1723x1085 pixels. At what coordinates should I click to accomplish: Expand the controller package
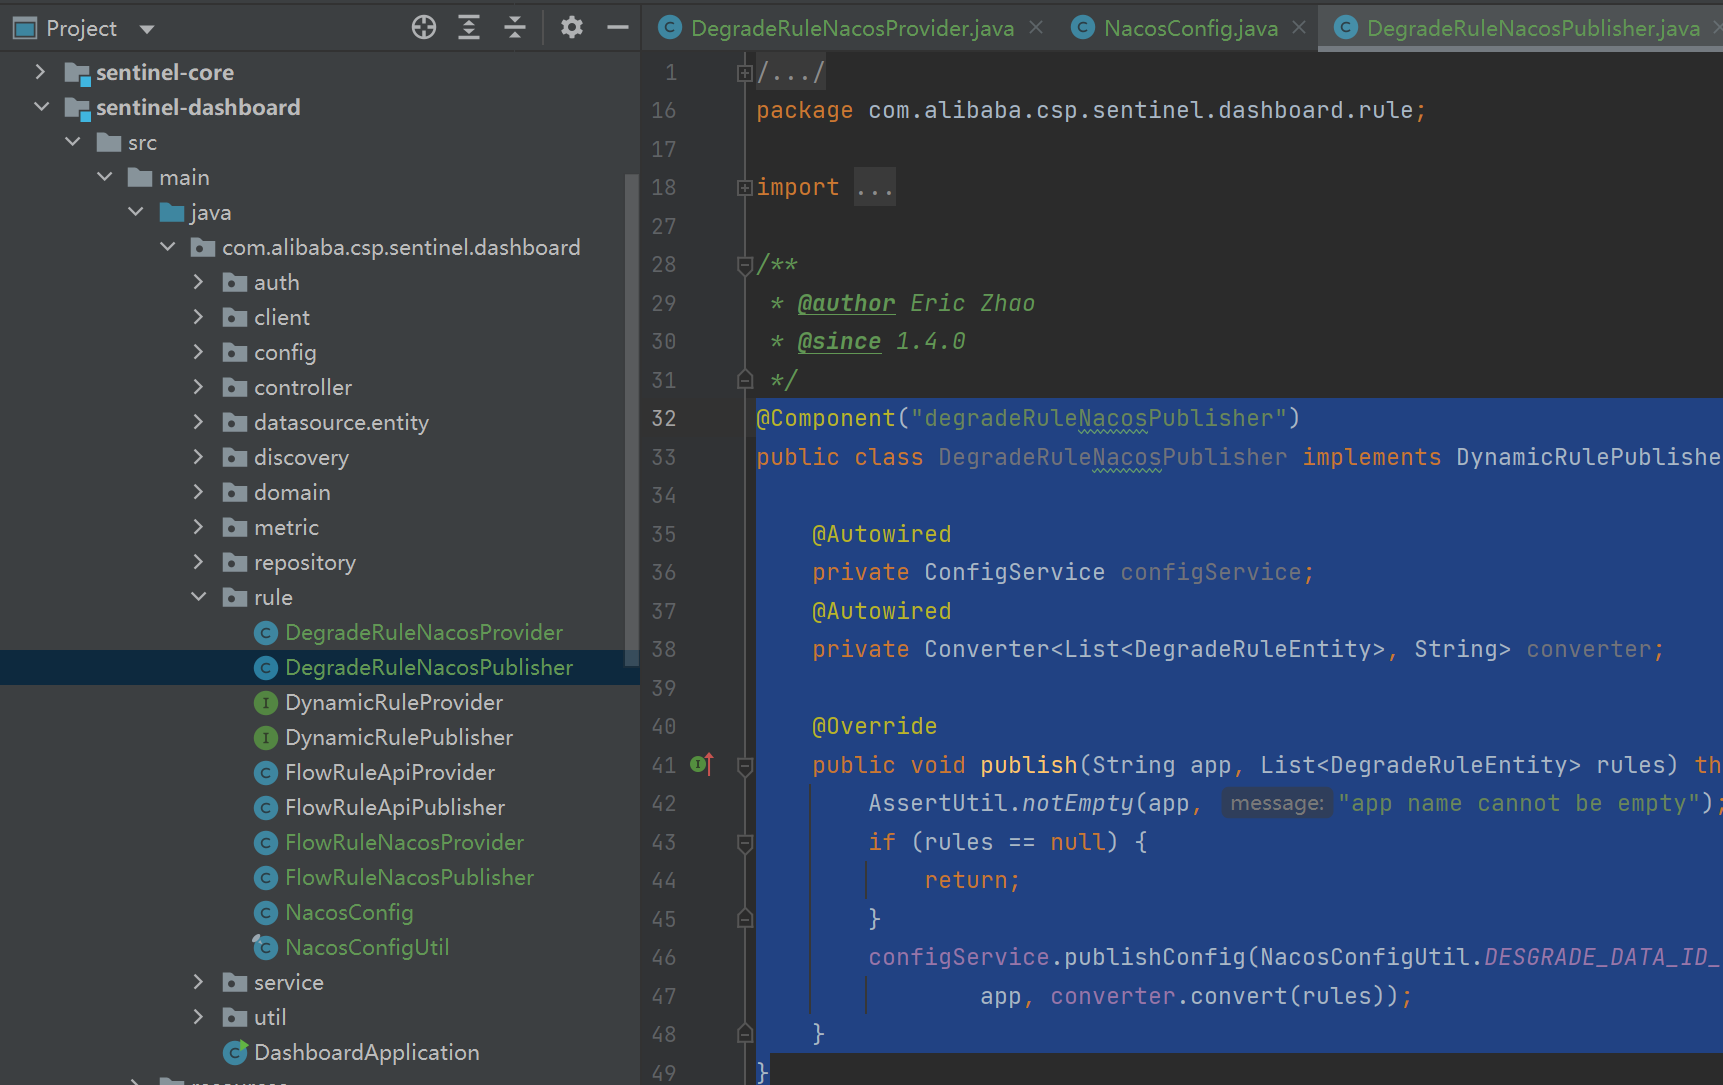tap(198, 387)
